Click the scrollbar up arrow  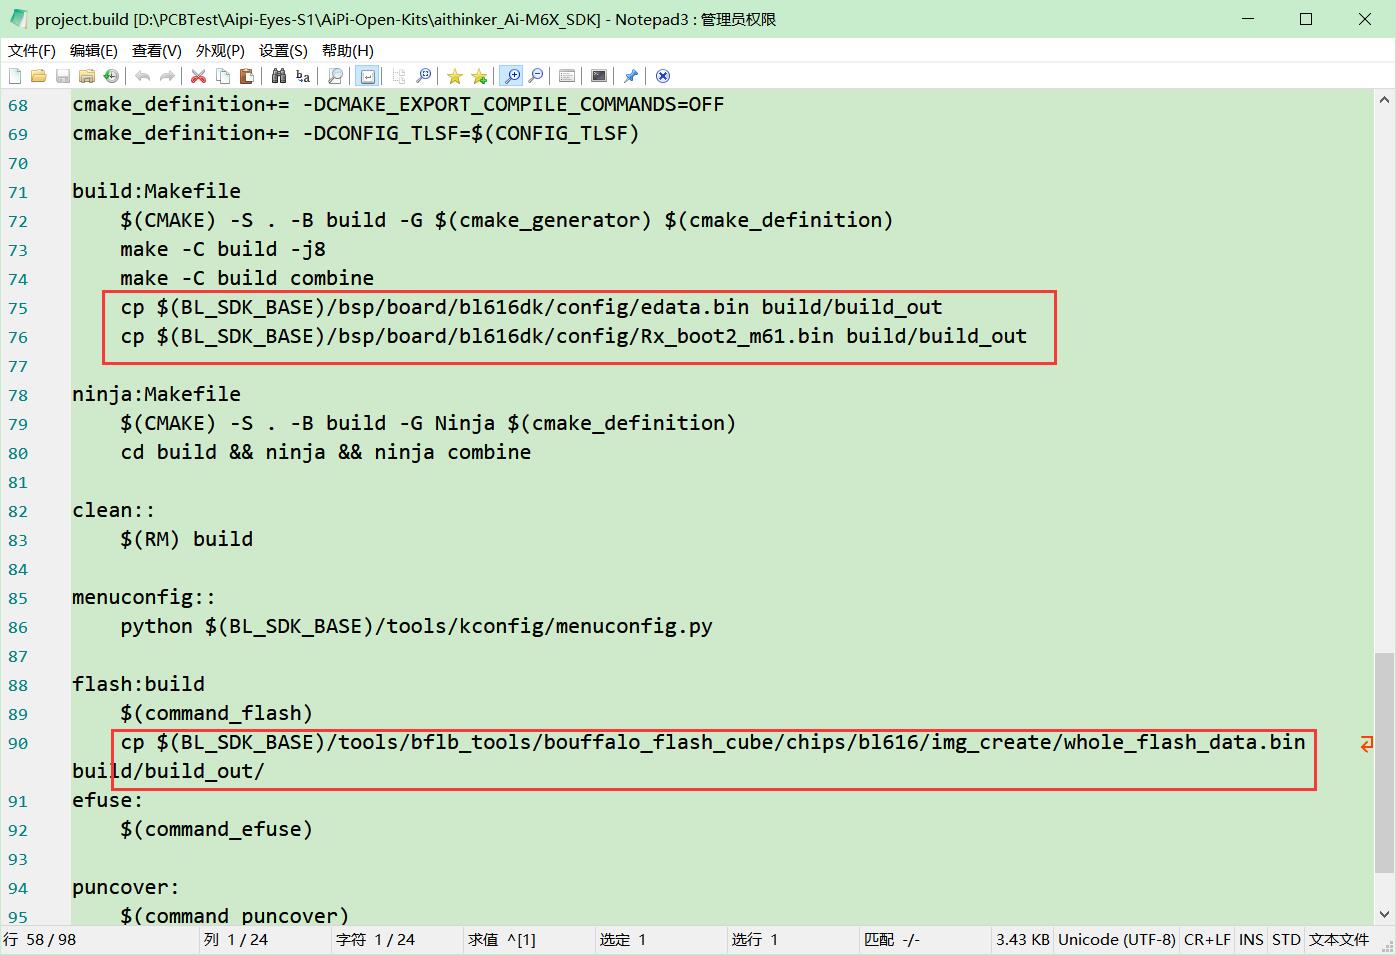(1385, 100)
